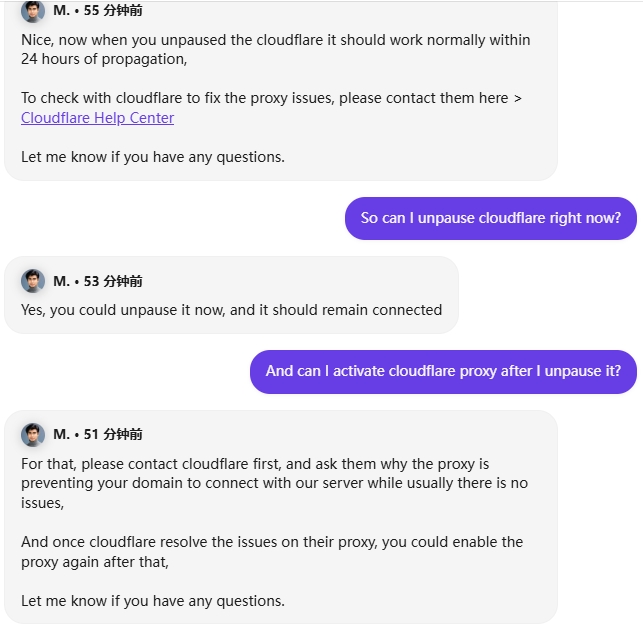This screenshot has width=643, height=632.
Task: Click the '24 hours of propagation' text line
Action: [104, 59]
